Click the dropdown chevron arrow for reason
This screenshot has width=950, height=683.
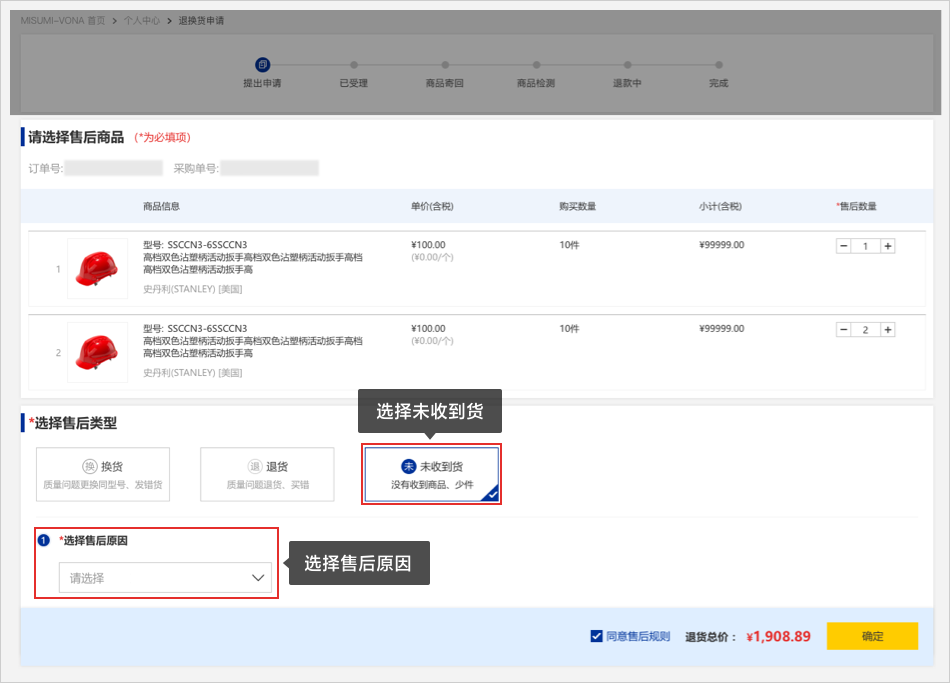(258, 578)
